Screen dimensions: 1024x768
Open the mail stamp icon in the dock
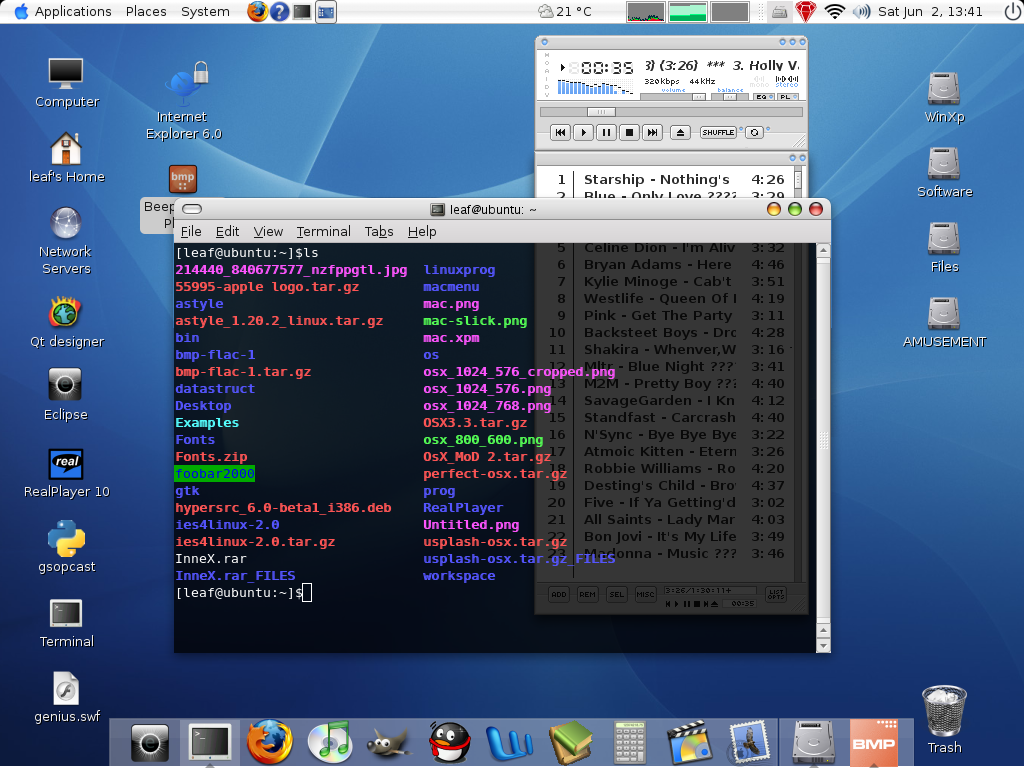(748, 742)
